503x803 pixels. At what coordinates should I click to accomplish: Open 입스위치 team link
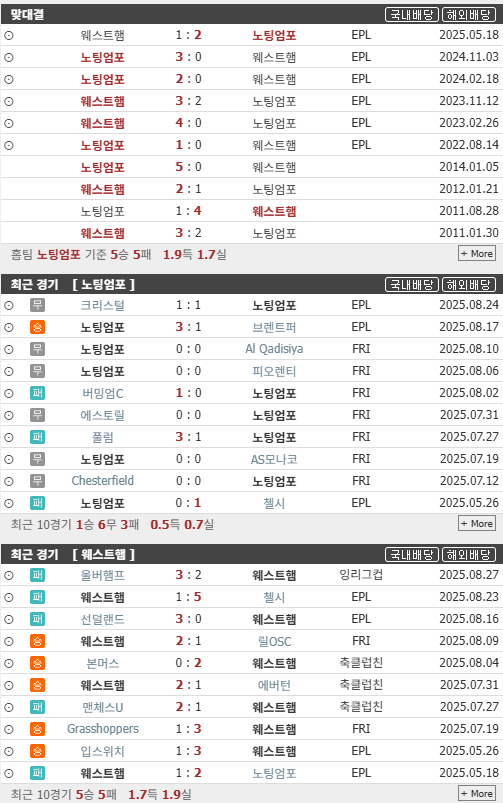[102, 752]
